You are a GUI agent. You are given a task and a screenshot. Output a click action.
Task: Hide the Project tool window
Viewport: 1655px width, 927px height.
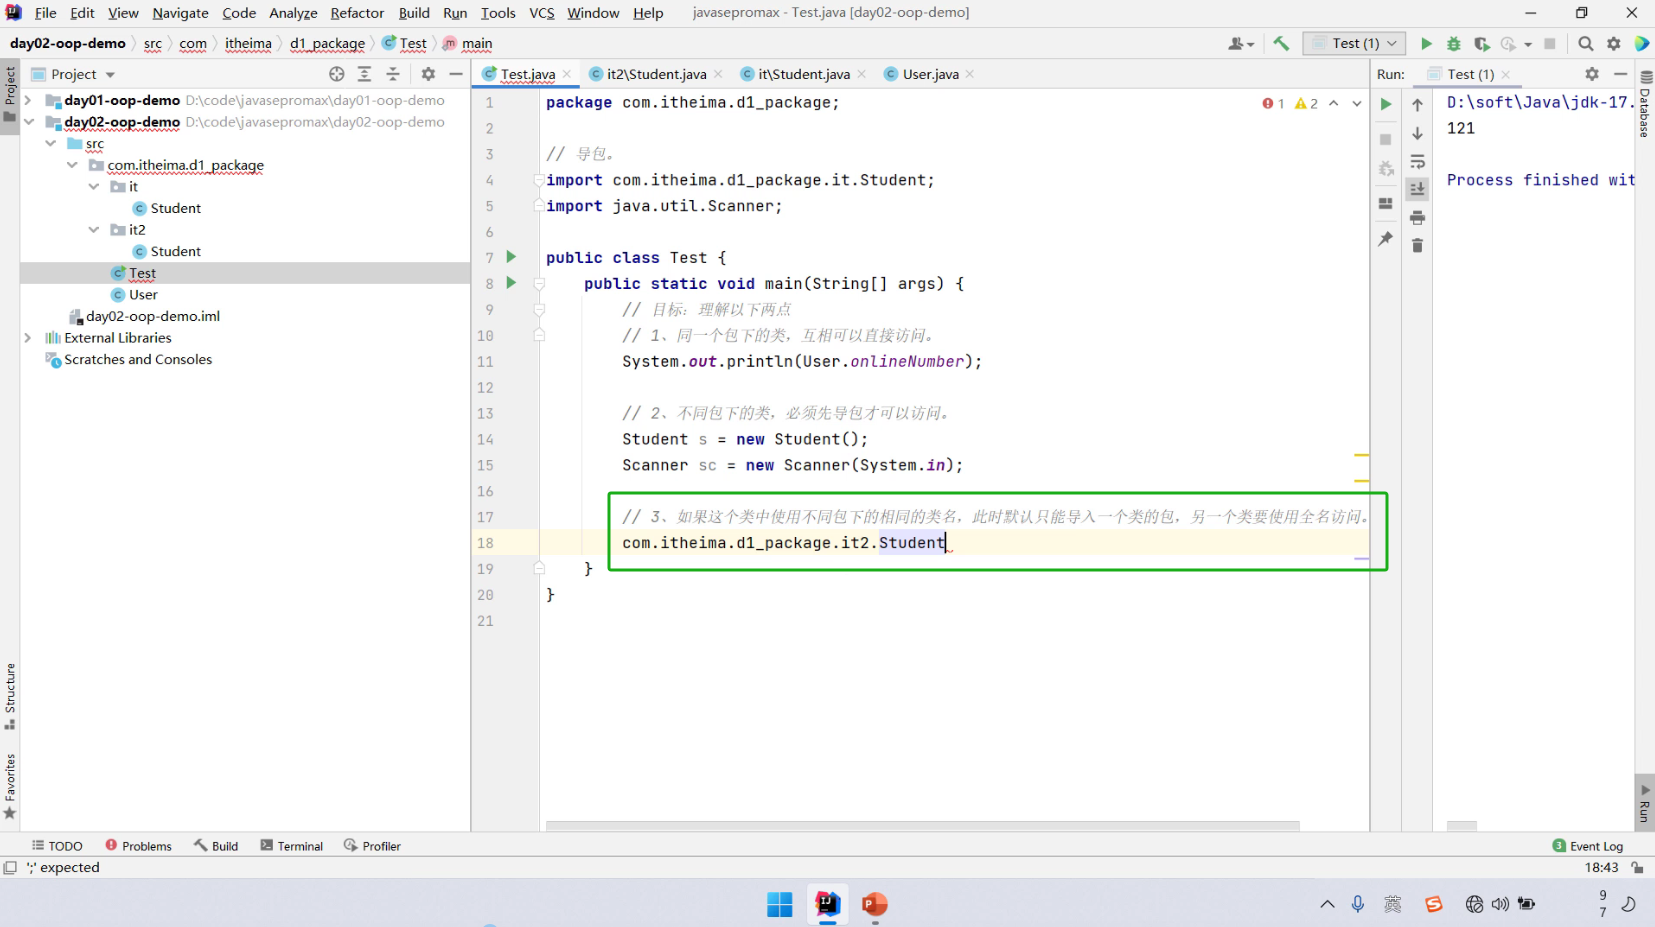456,74
